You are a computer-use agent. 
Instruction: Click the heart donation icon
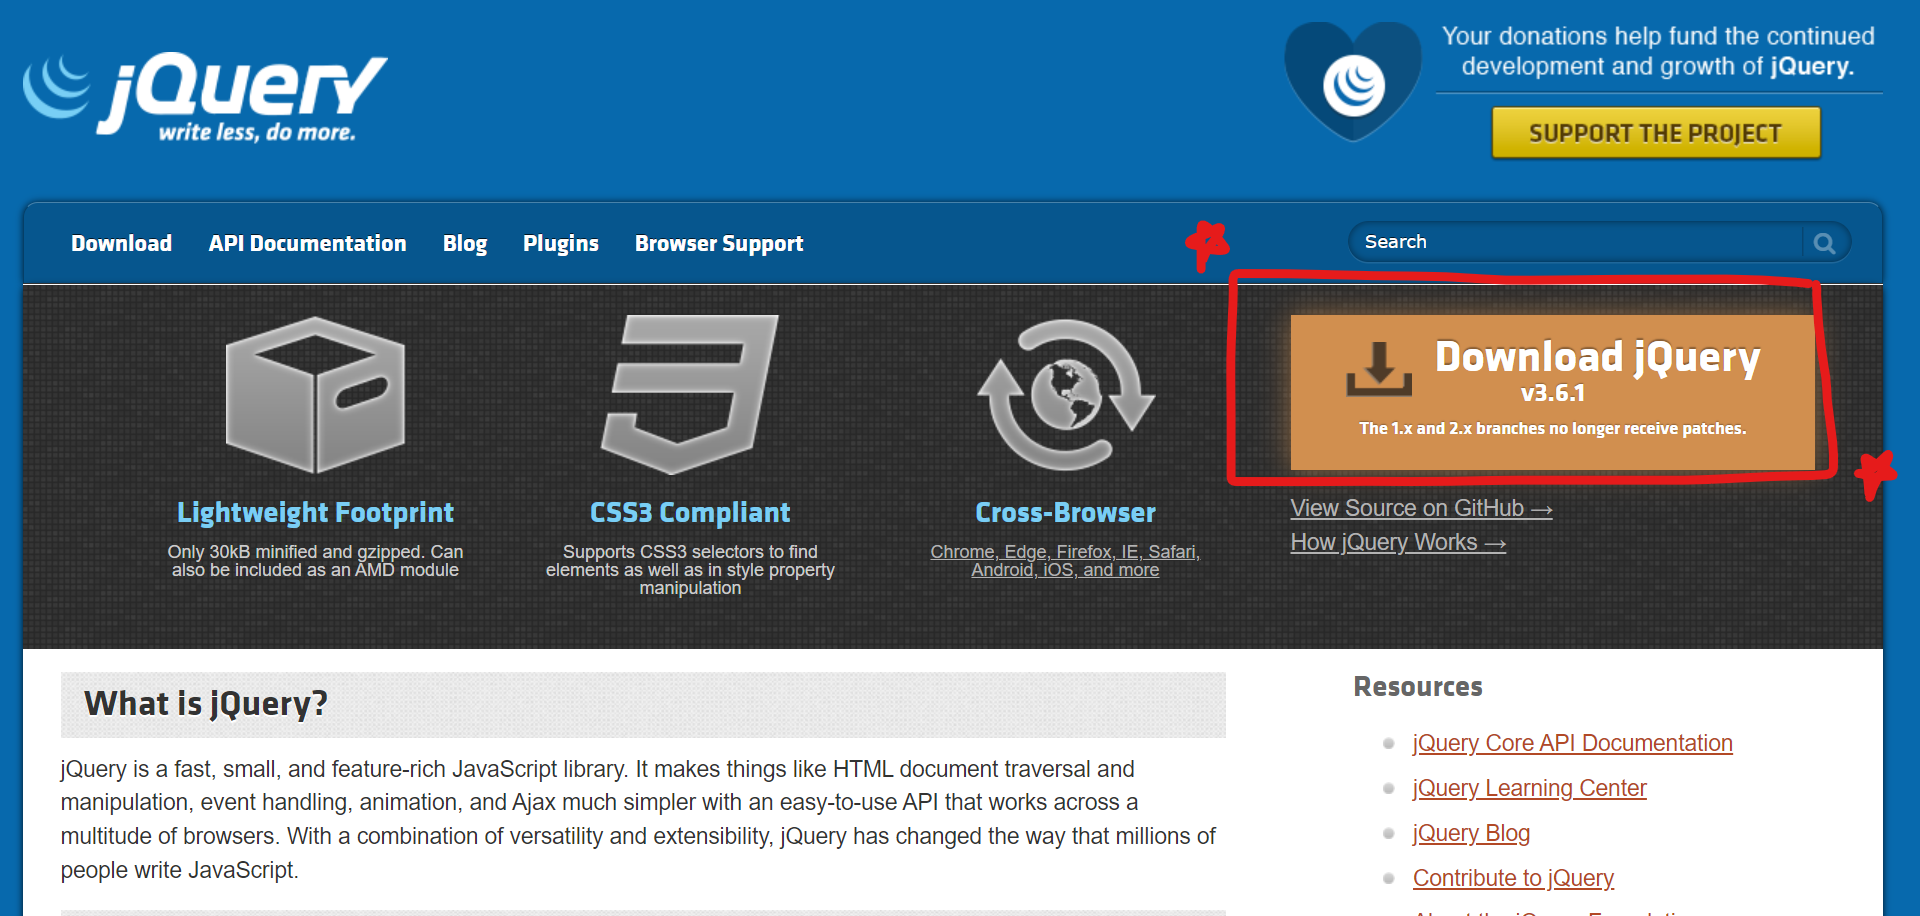click(1353, 82)
